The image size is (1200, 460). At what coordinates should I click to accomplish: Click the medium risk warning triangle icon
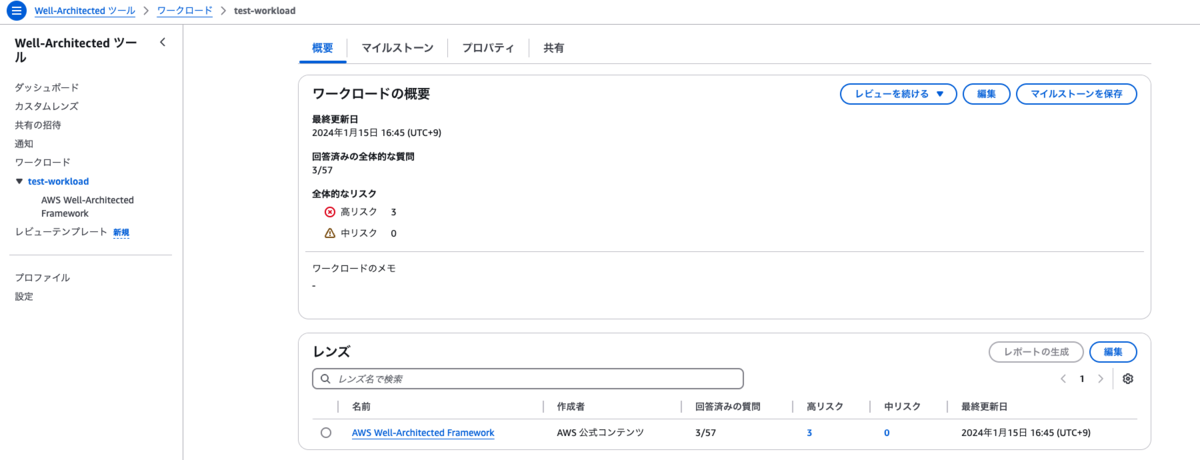click(330, 233)
